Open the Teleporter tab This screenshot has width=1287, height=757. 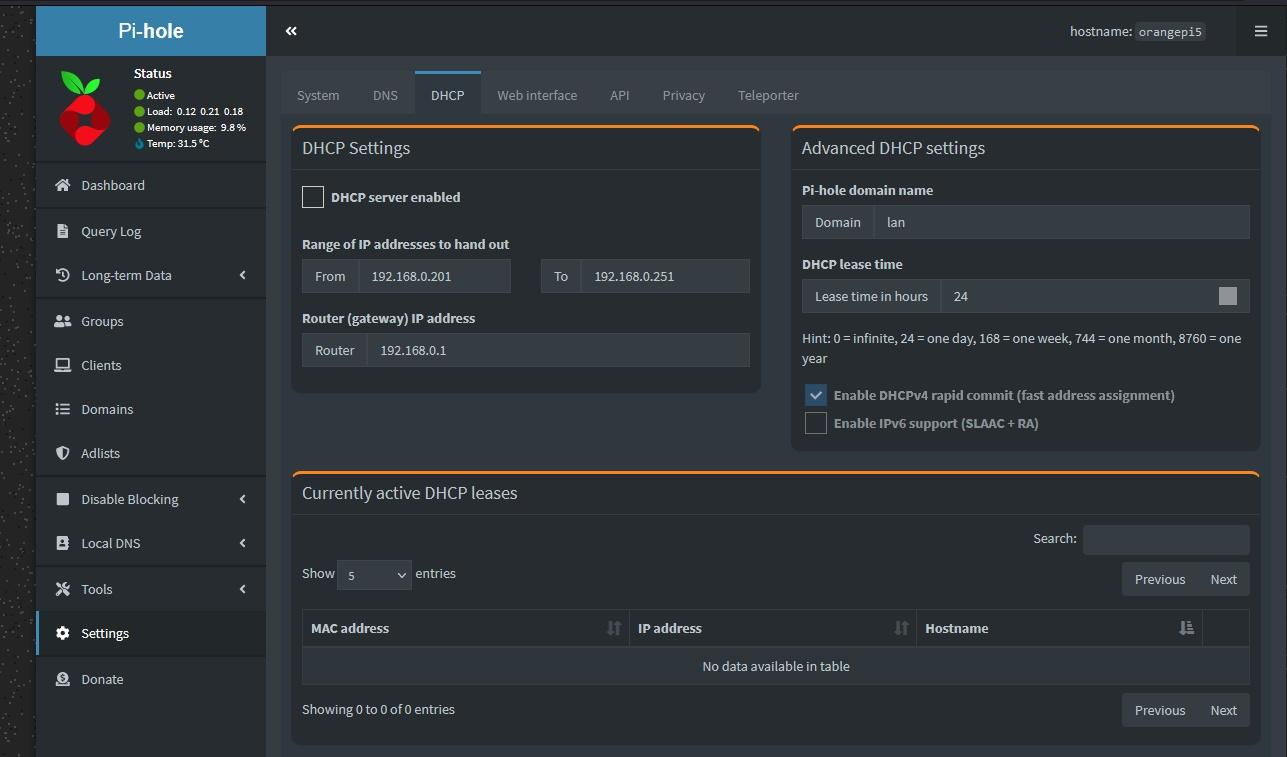coord(768,95)
